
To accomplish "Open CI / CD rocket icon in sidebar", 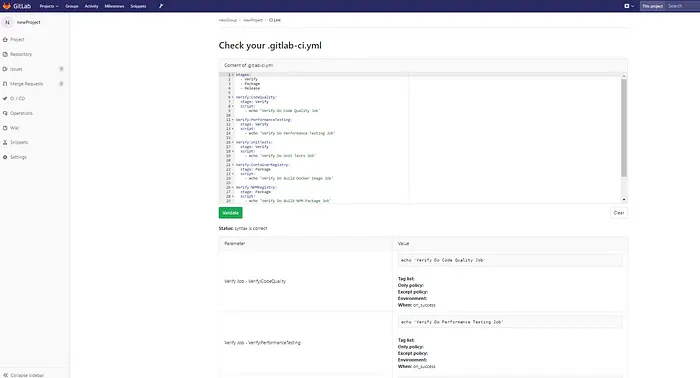I will point(5,98).
